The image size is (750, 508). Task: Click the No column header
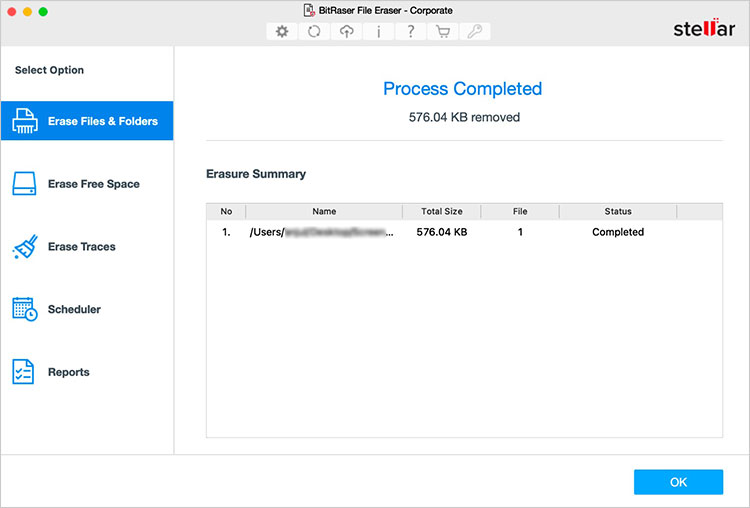226,211
